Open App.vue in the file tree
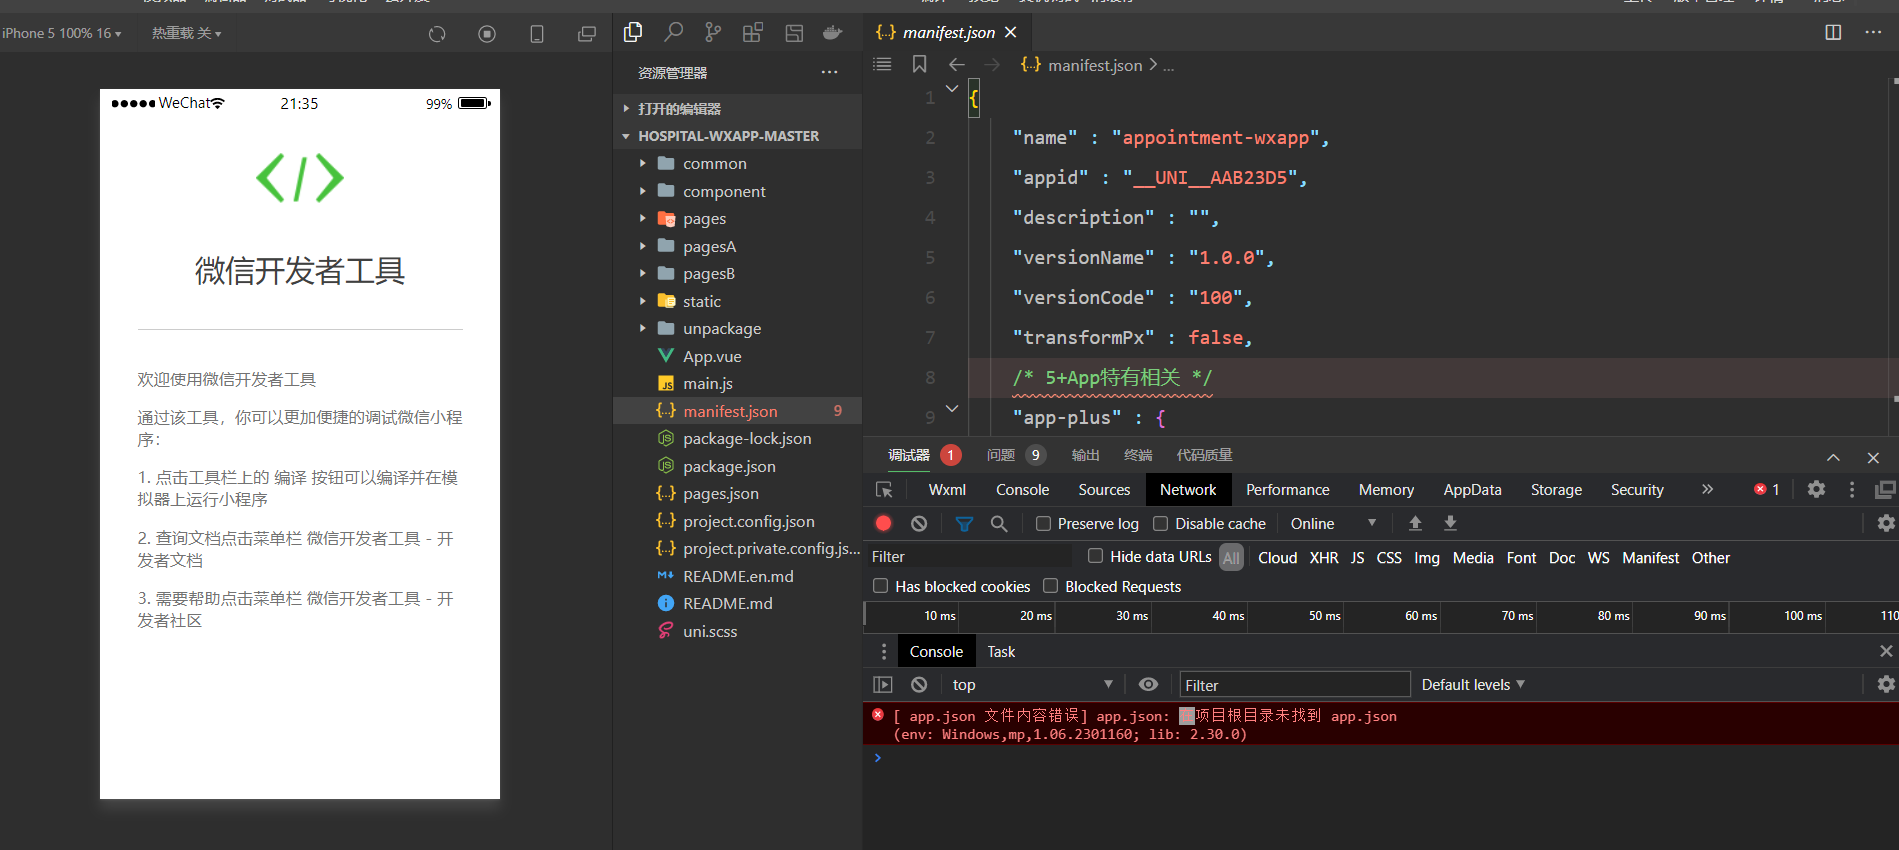 pyautogui.click(x=737, y=356)
